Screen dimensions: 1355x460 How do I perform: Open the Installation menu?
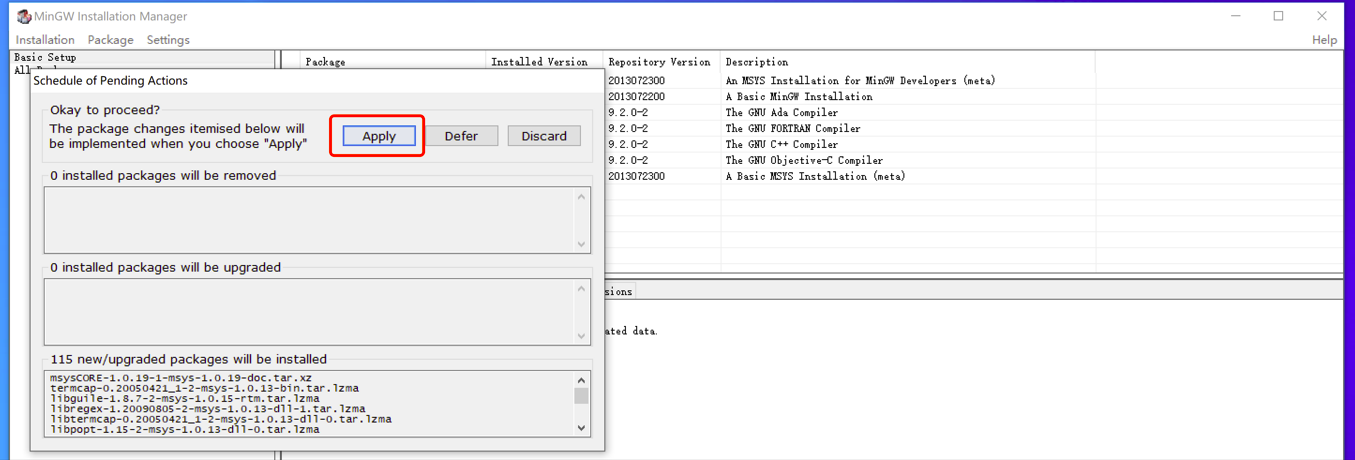pos(45,40)
